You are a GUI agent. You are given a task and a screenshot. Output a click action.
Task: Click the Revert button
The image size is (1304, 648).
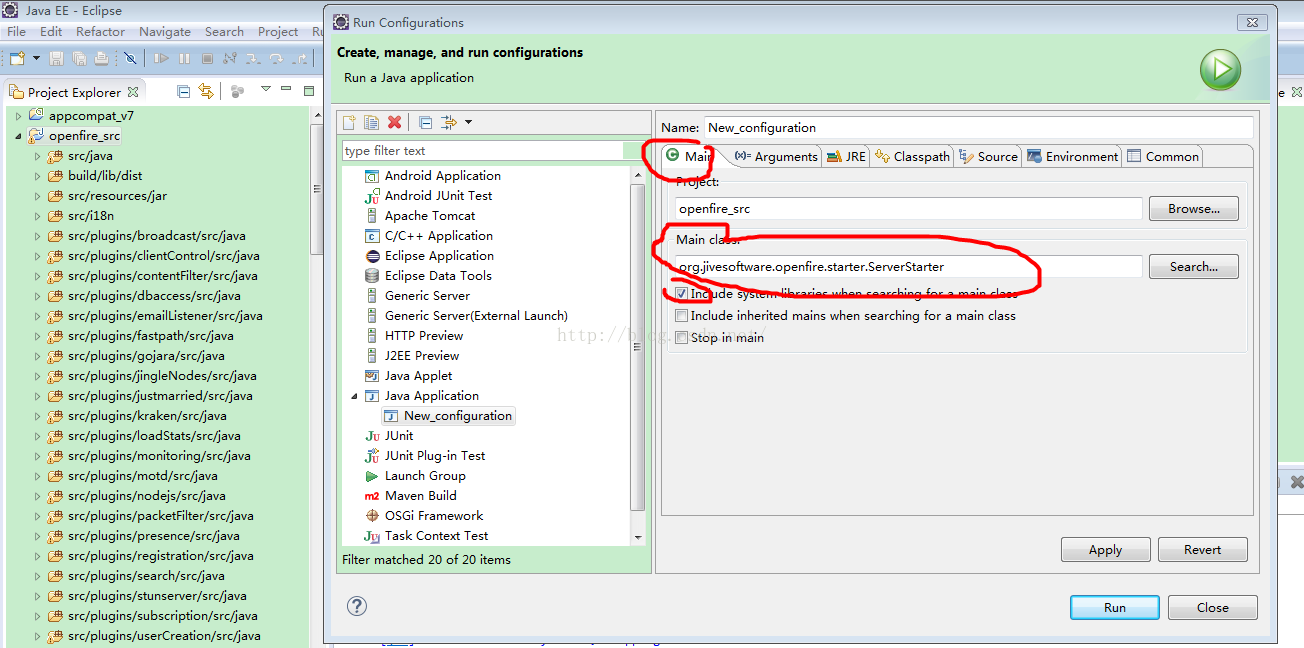[1202, 550]
